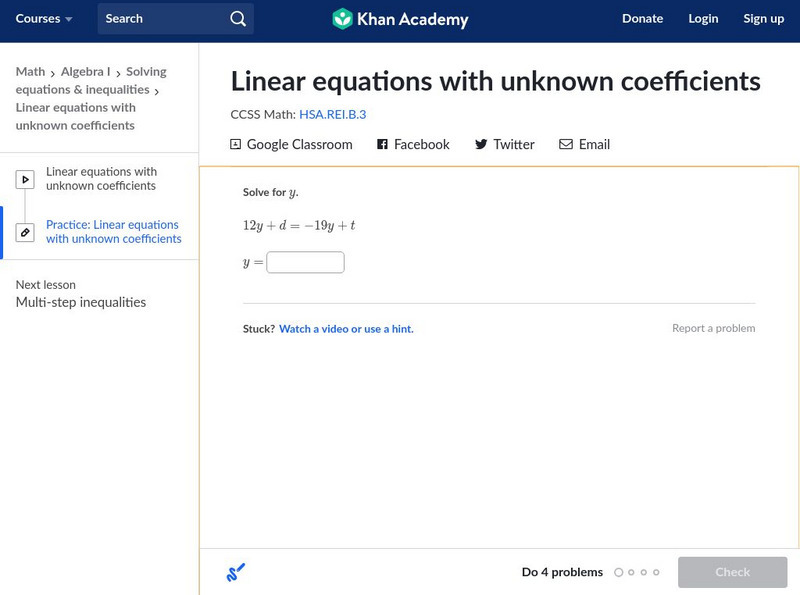The image size is (800, 595).
Task: Expand the Courses dropdown
Action: tap(44, 19)
